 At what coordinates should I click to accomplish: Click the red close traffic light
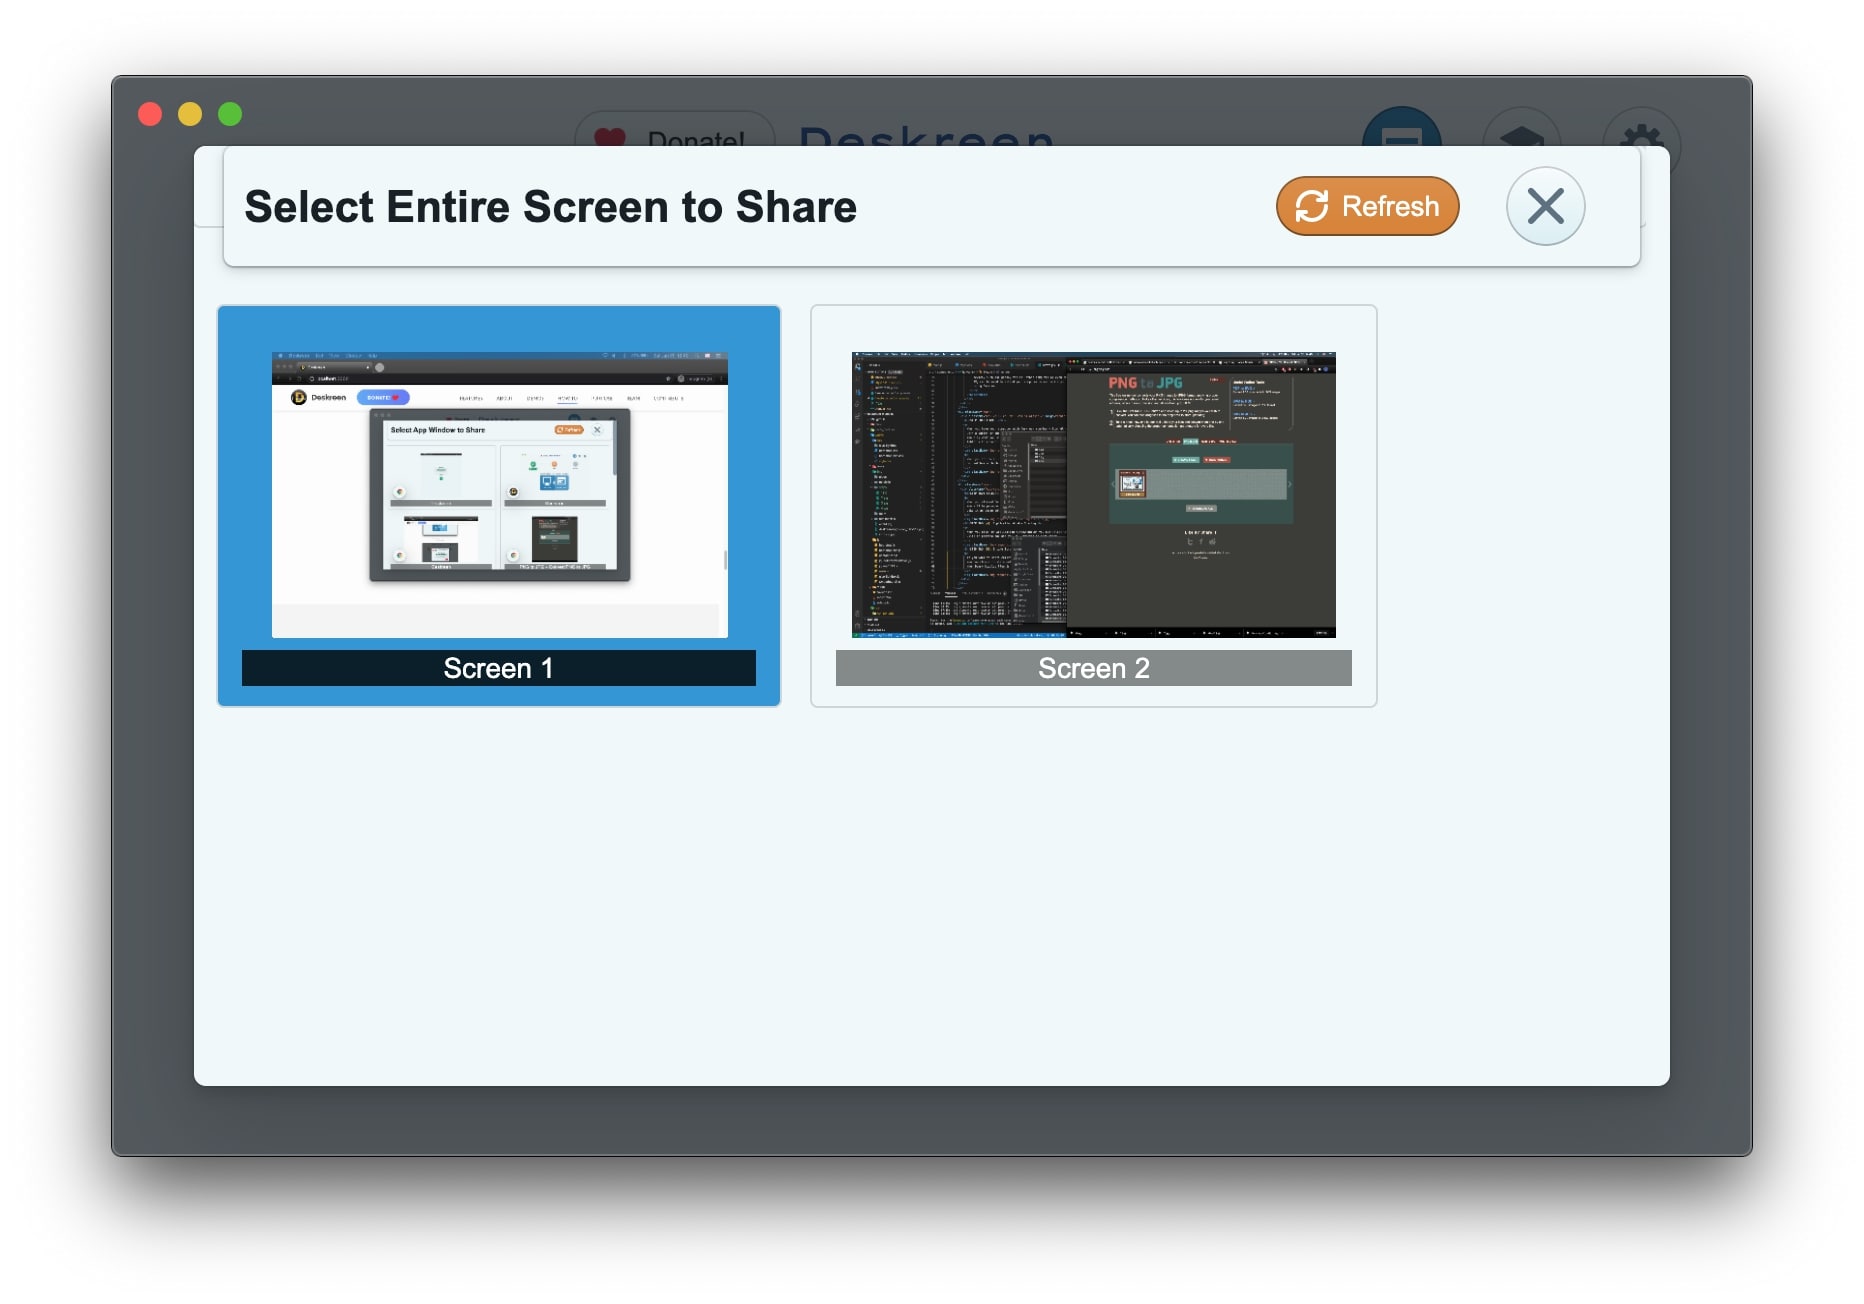[151, 114]
